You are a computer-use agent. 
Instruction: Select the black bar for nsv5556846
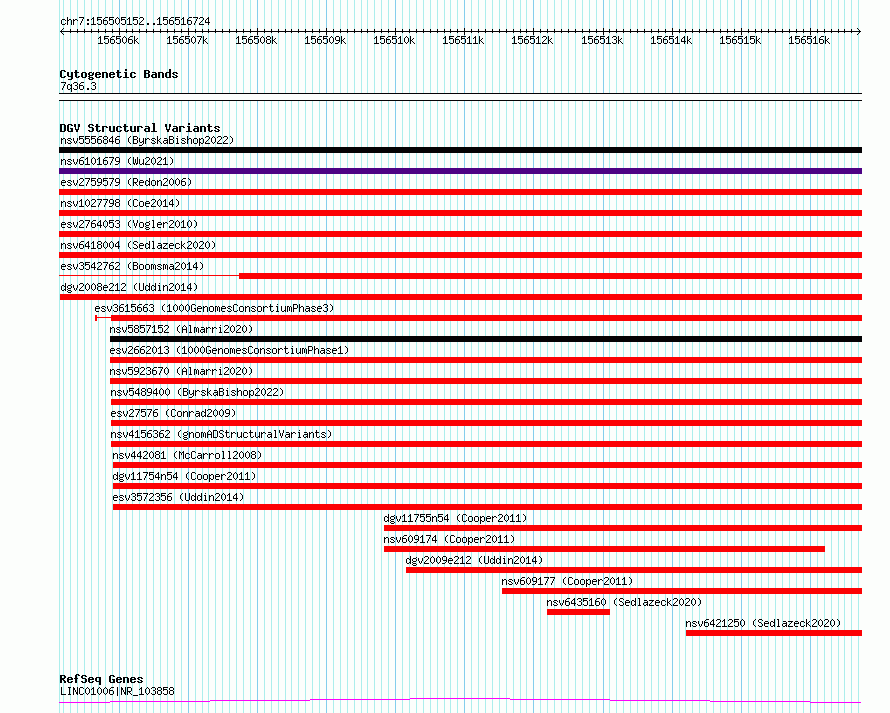460,150
